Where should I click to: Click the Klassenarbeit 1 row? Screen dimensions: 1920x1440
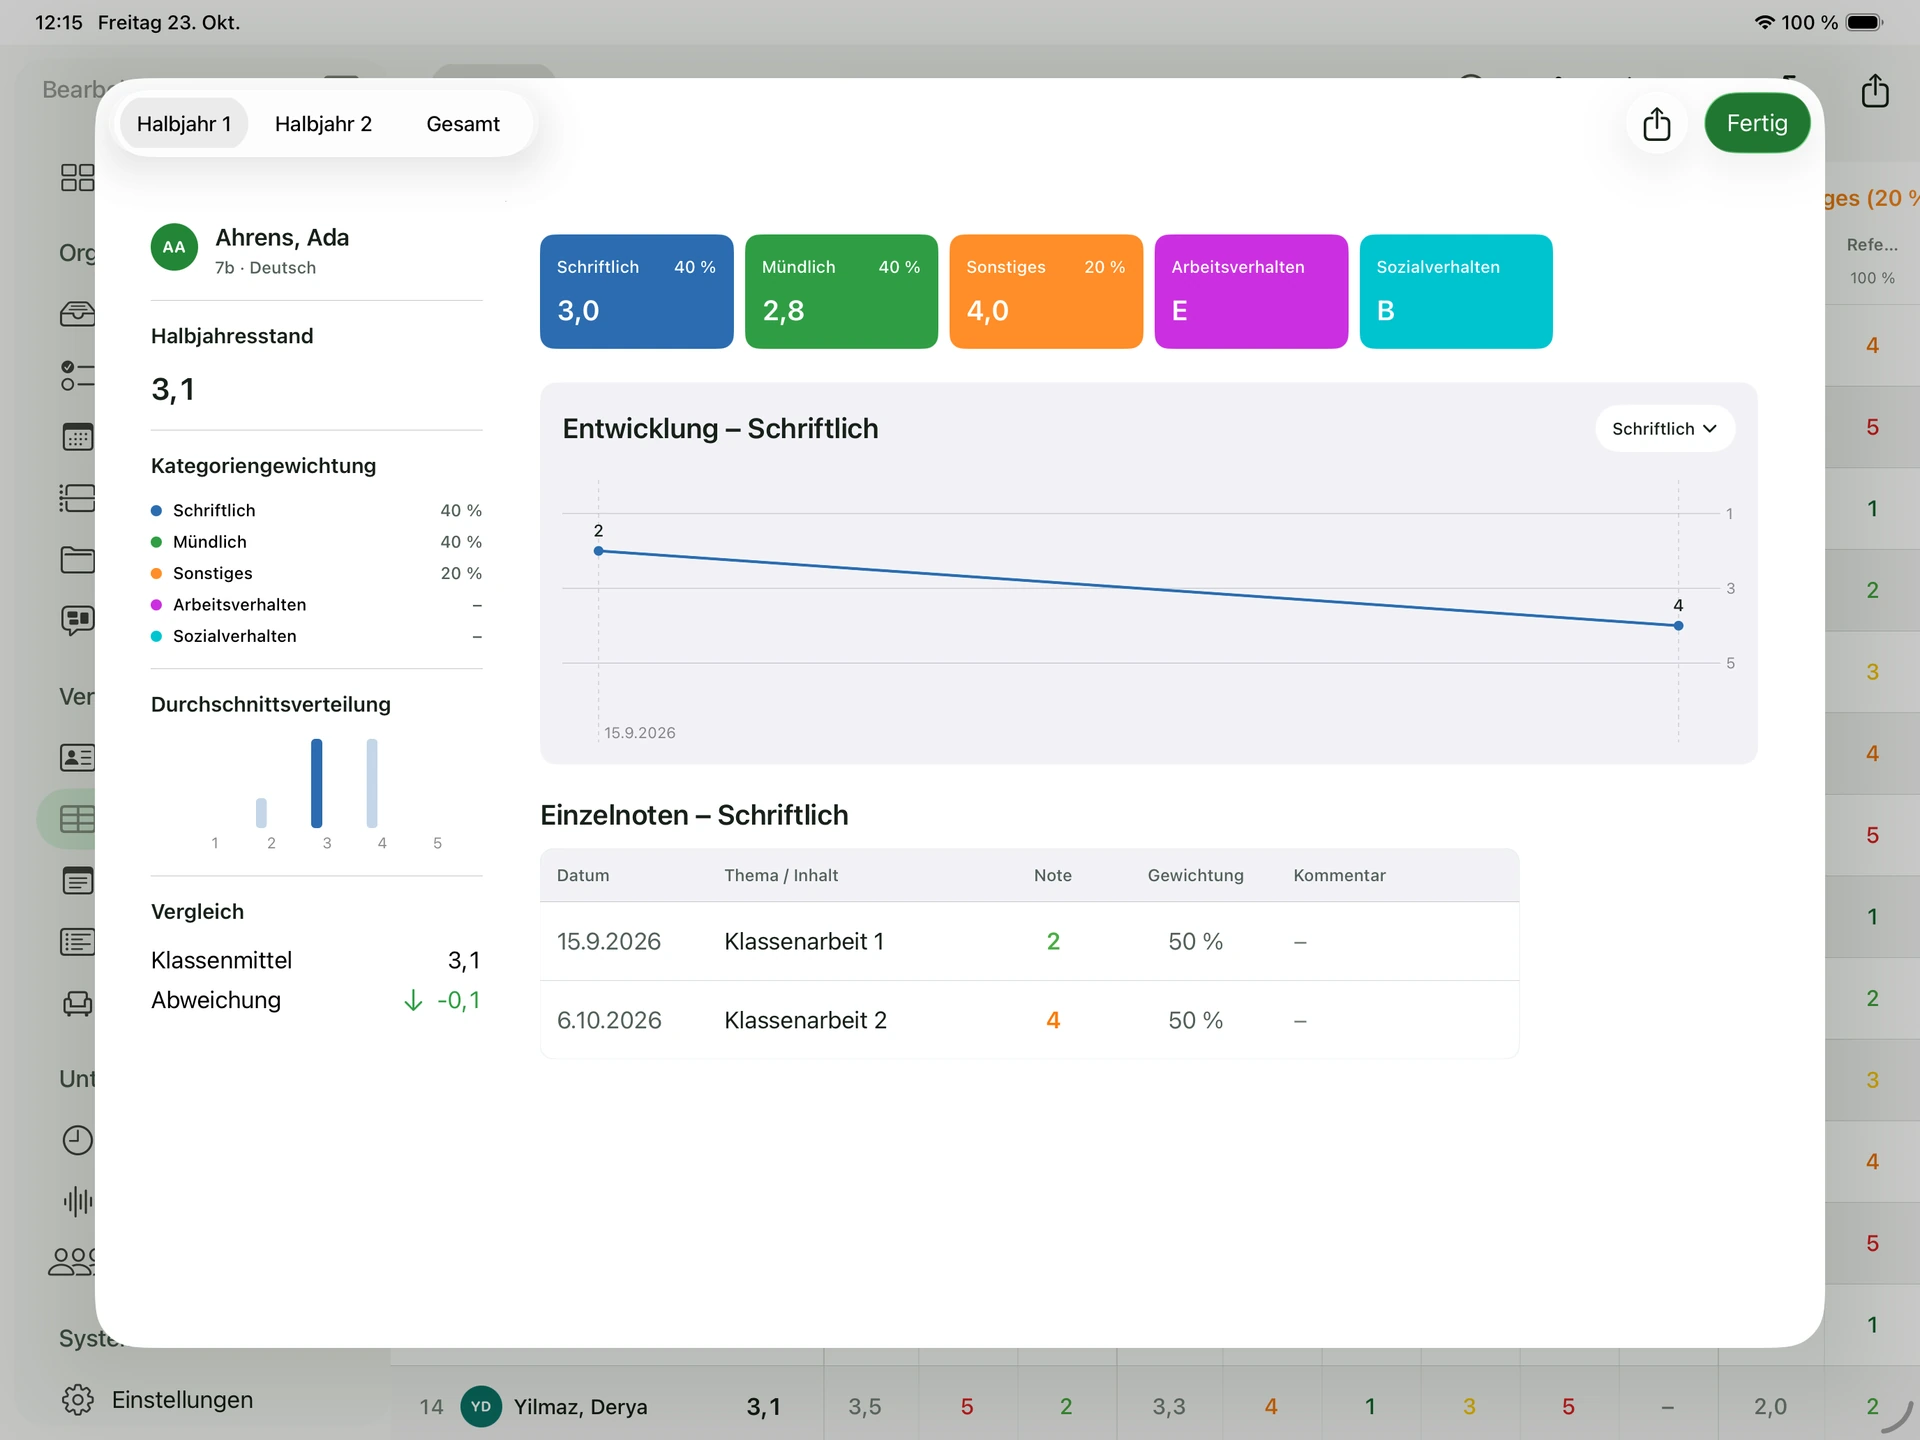[1029, 942]
